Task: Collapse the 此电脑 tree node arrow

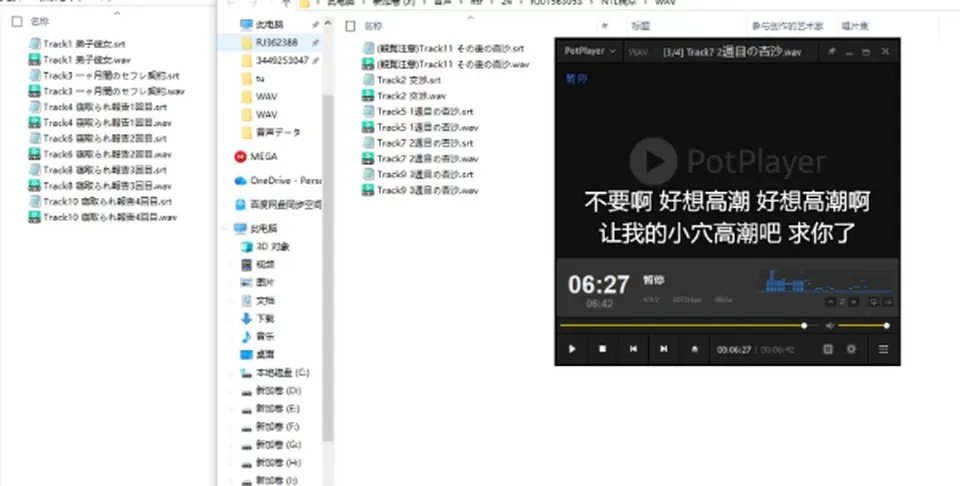Action: click(225, 228)
